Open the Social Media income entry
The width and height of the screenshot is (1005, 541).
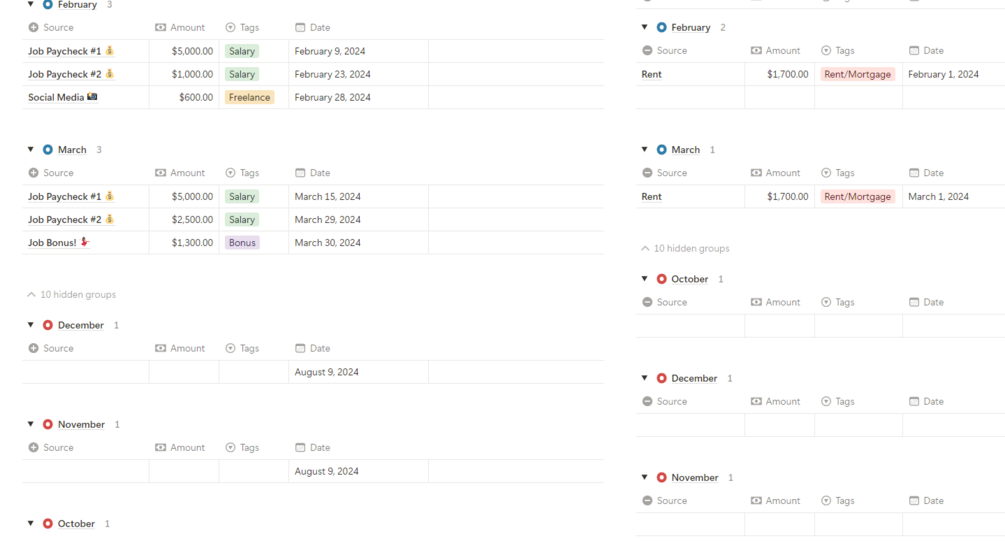56,97
